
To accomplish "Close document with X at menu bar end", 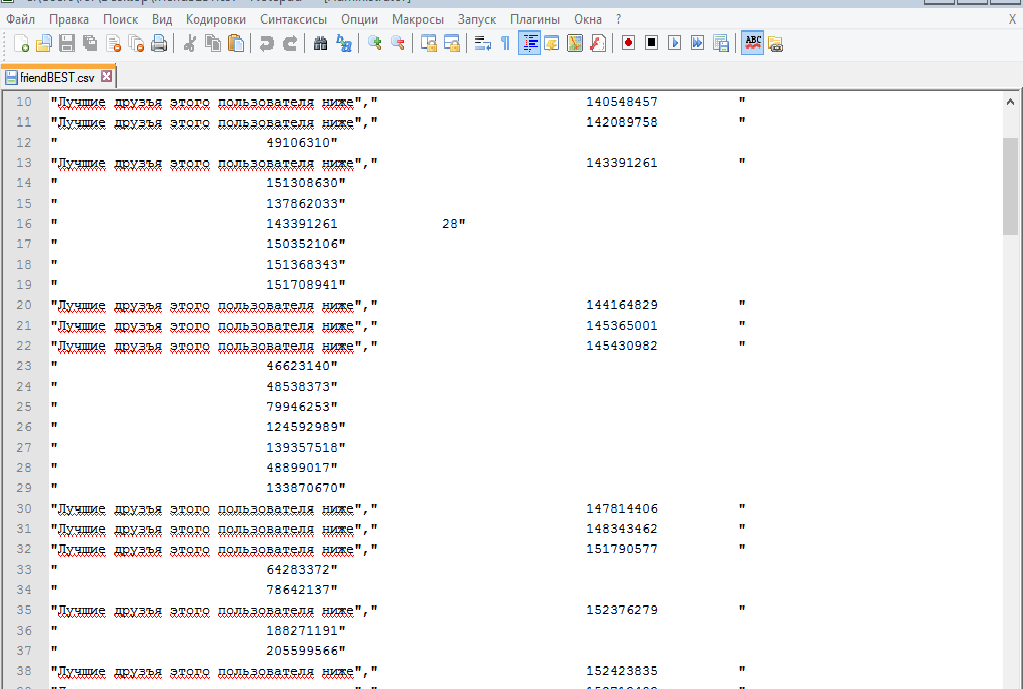I will click(1012, 20).
